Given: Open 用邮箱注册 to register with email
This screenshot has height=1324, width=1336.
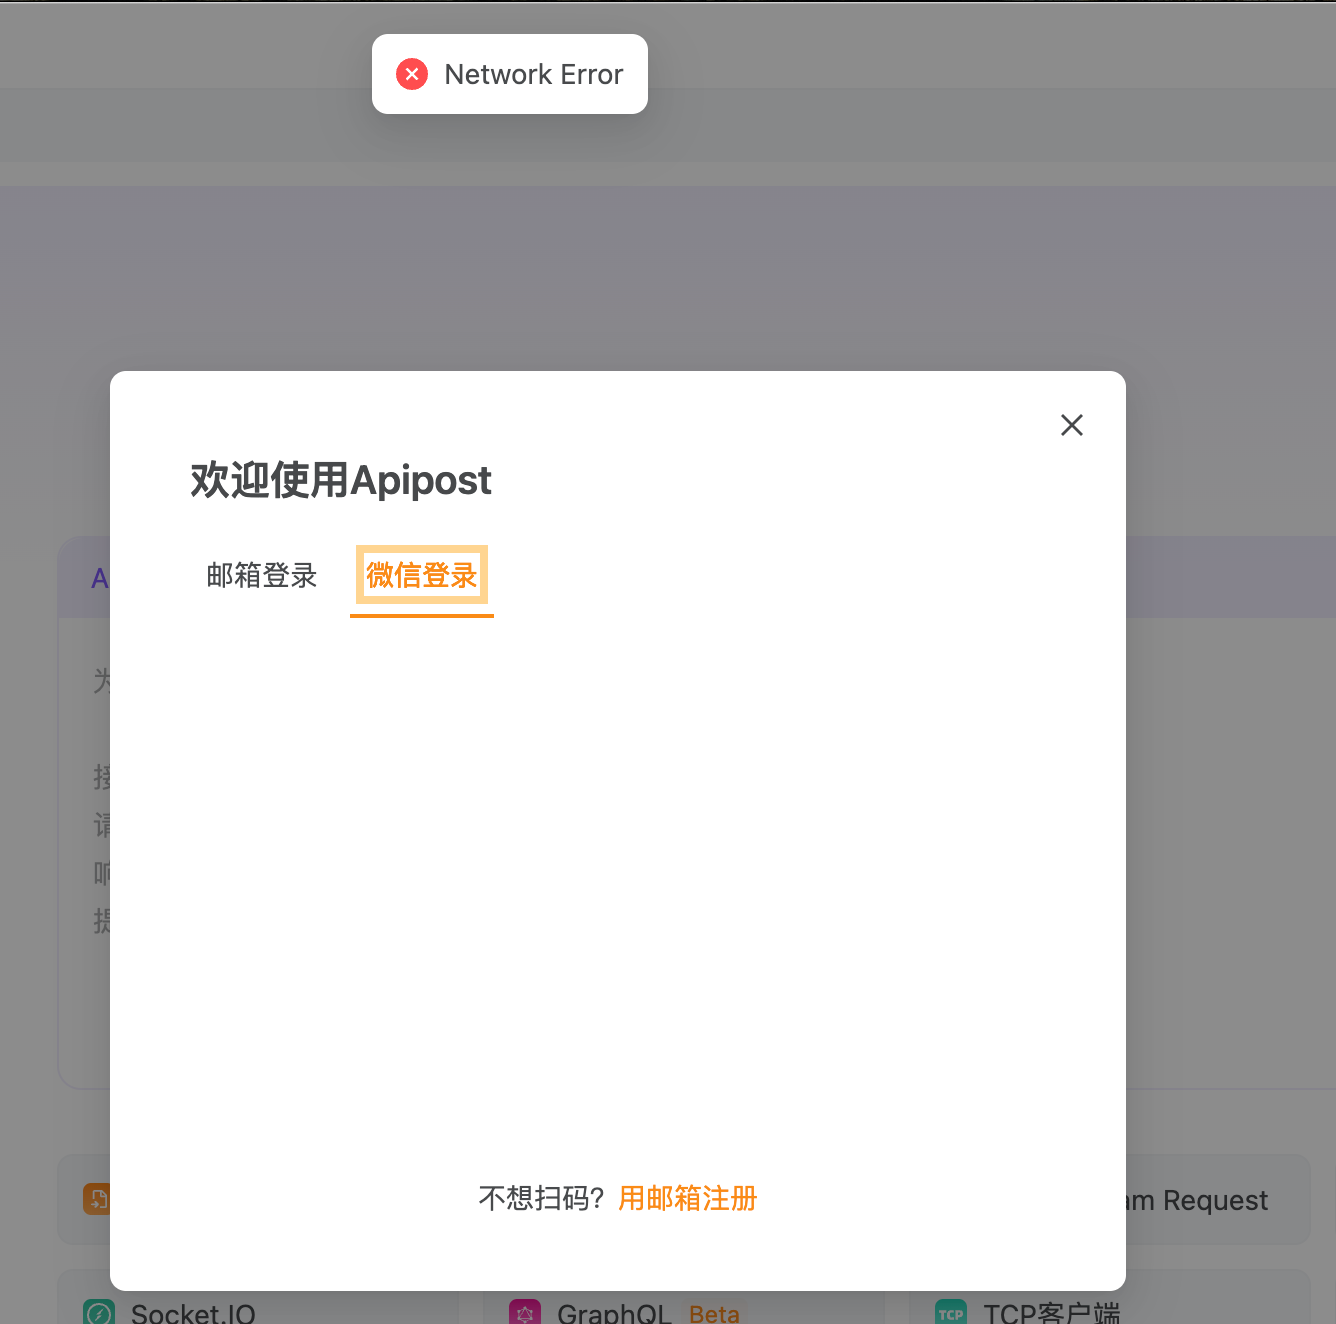Looking at the screenshot, I should [687, 1199].
